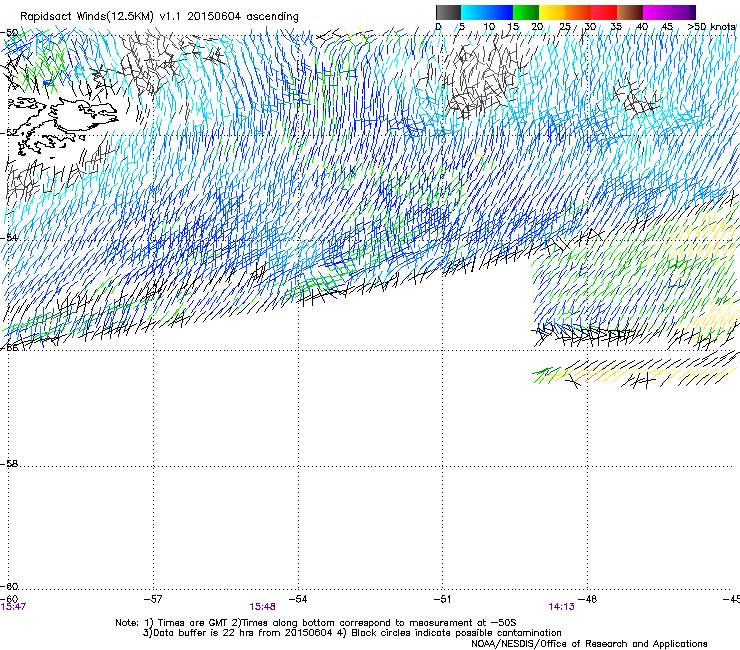Click the red 30–35 knots legend segment

tap(604, 12)
